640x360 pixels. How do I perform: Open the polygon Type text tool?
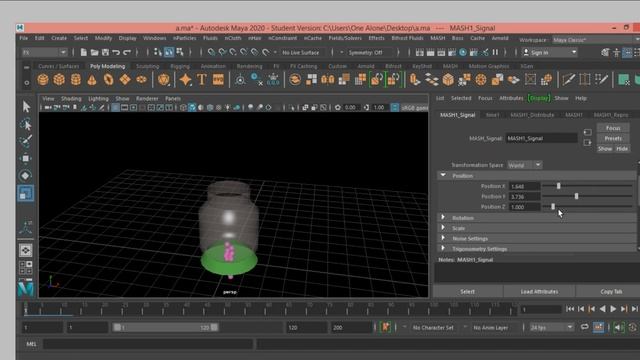pos(202,80)
